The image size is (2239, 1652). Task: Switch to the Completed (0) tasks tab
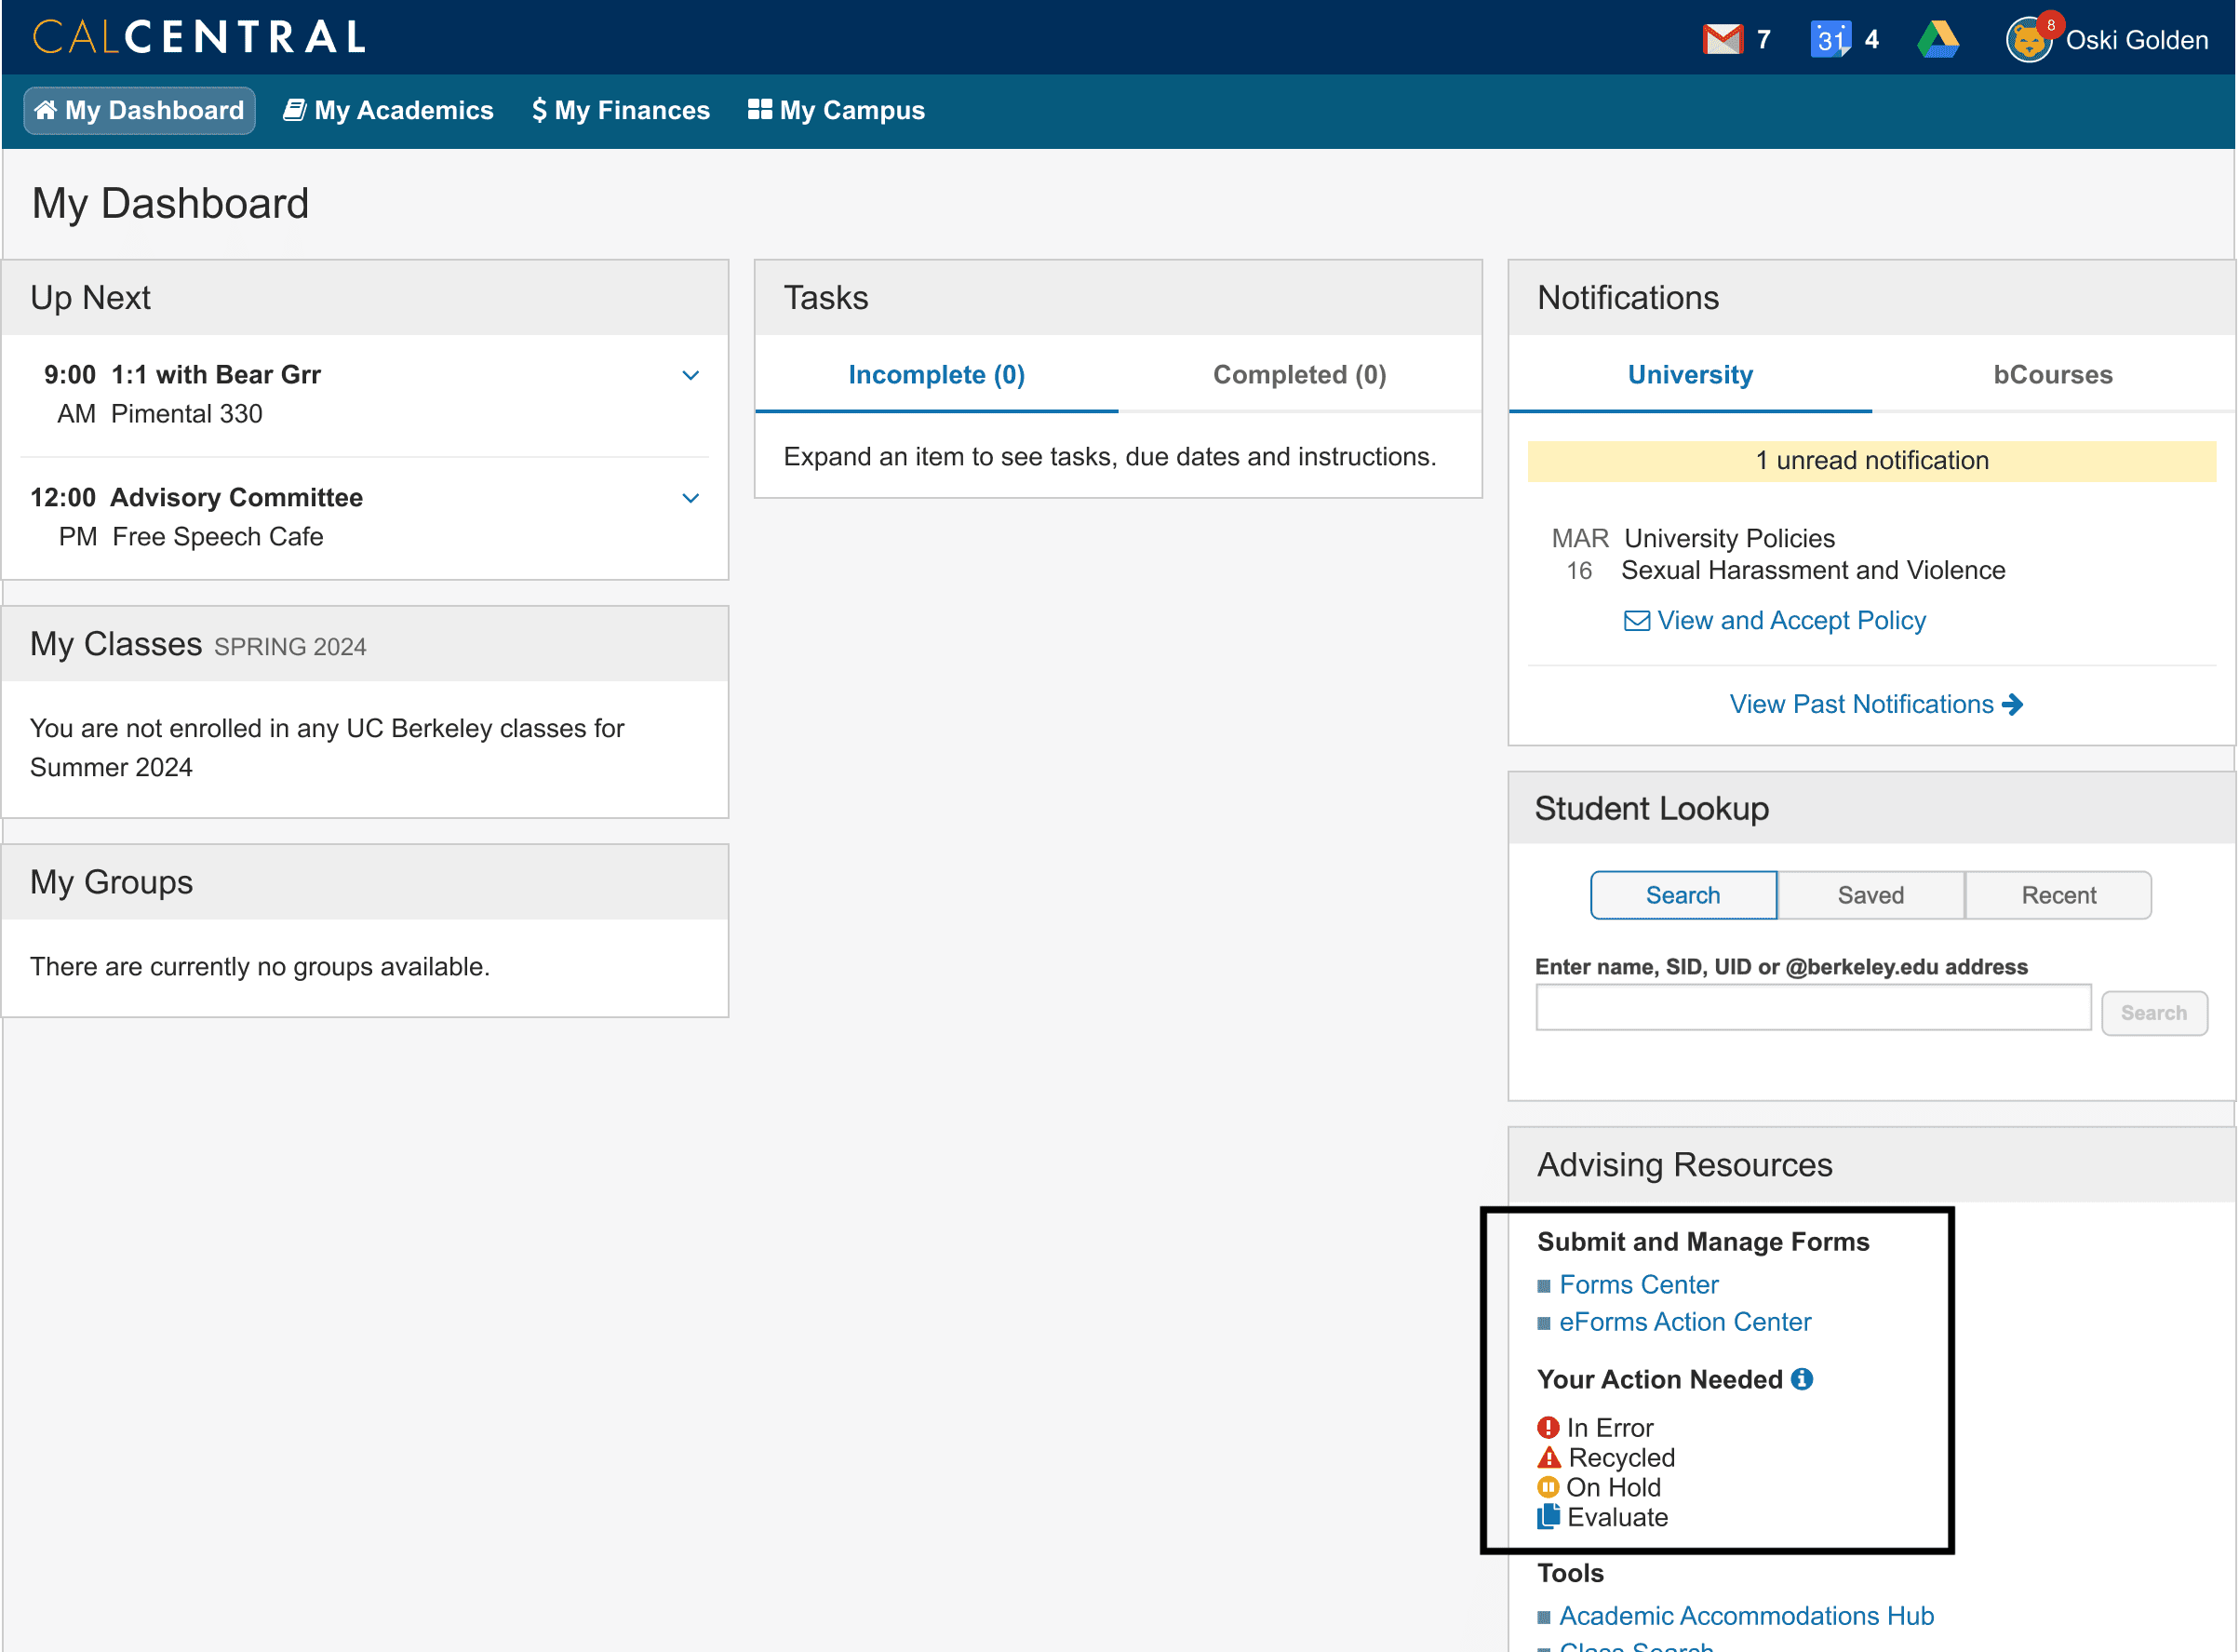click(x=1299, y=375)
